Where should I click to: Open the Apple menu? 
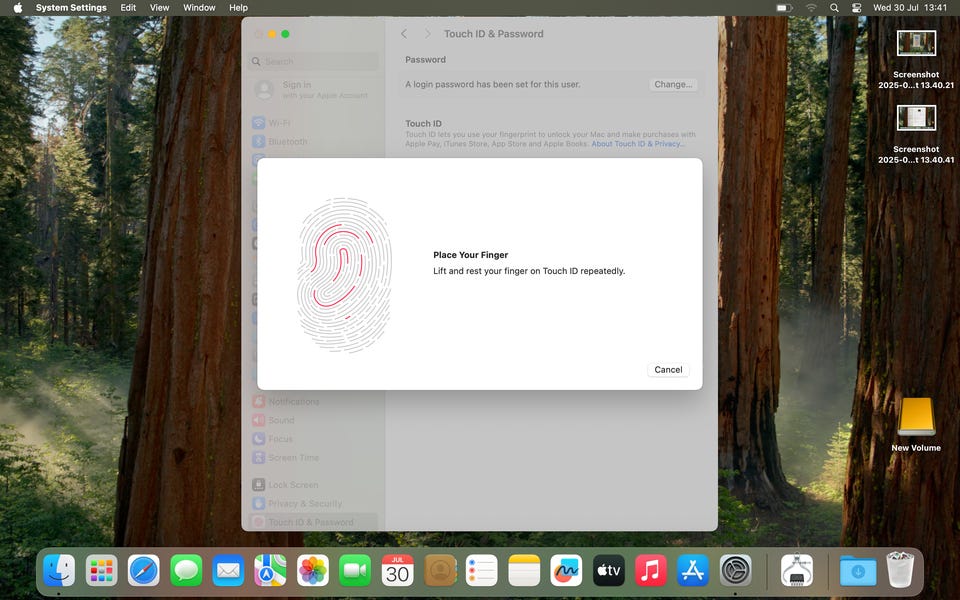click(x=18, y=8)
